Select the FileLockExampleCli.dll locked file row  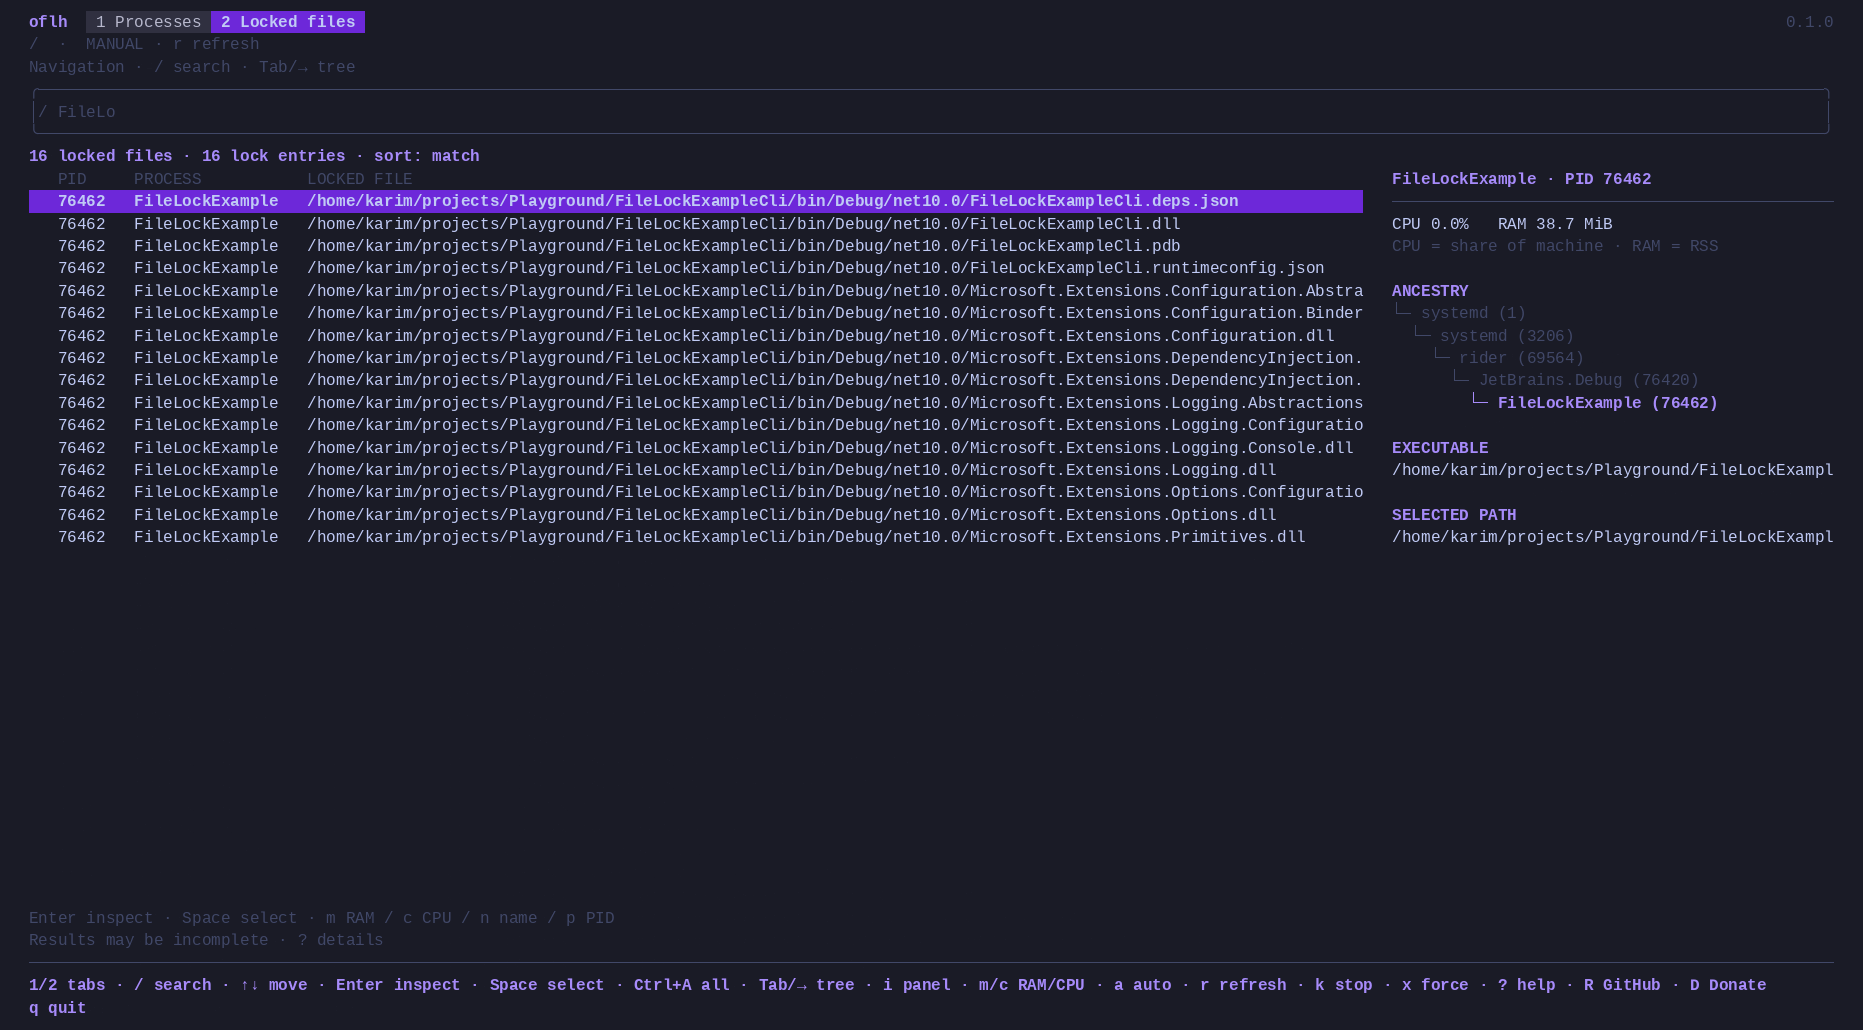click(696, 224)
